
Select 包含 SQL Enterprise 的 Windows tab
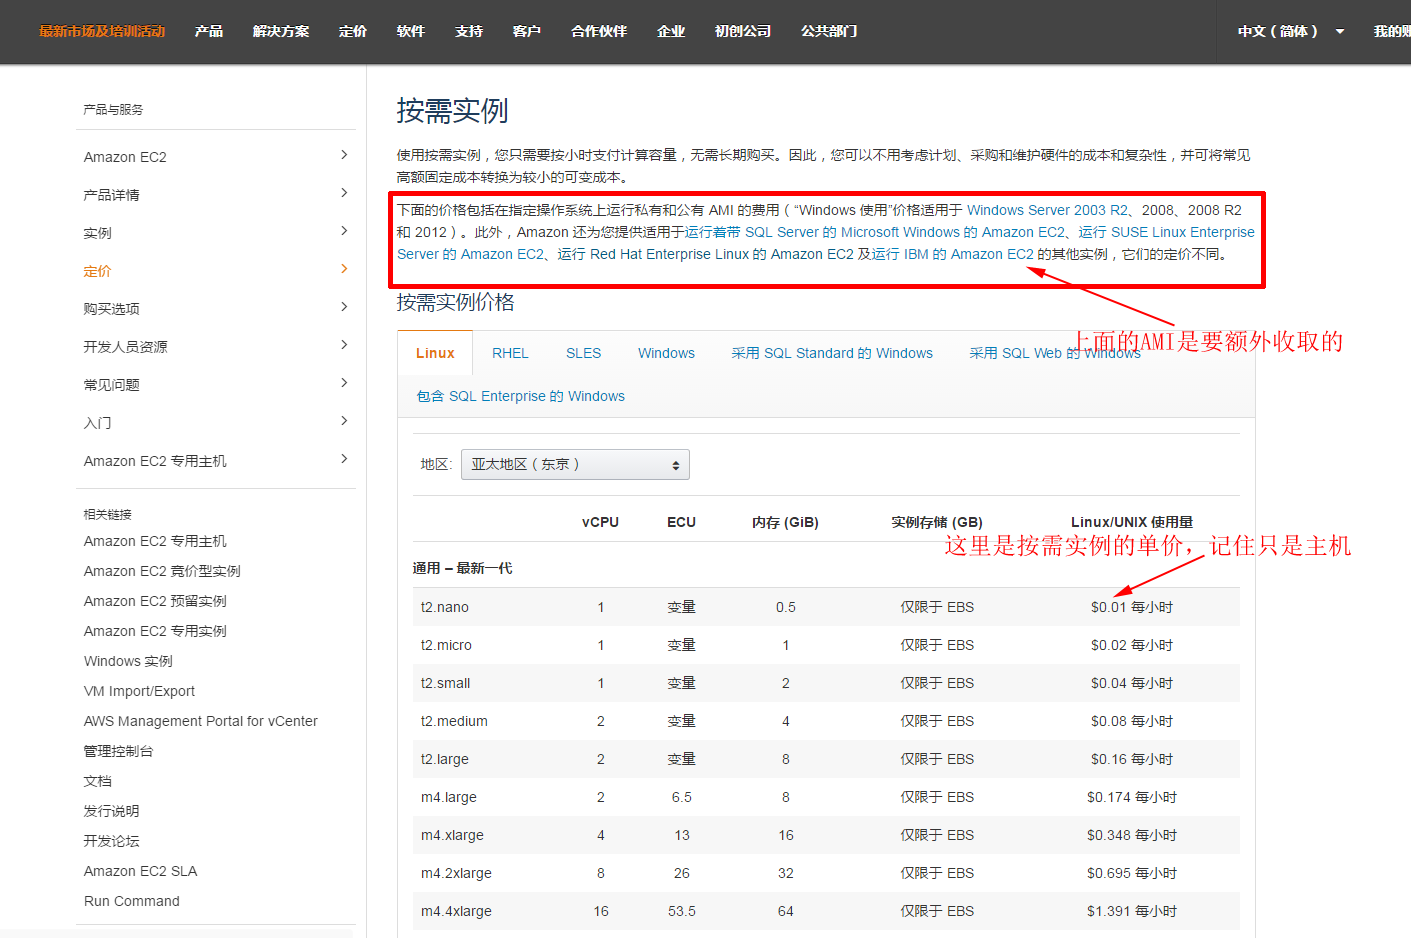click(x=521, y=396)
